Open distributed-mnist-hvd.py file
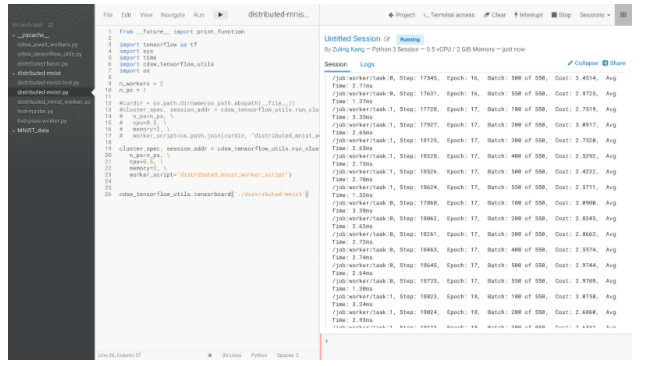 tap(48, 83)
